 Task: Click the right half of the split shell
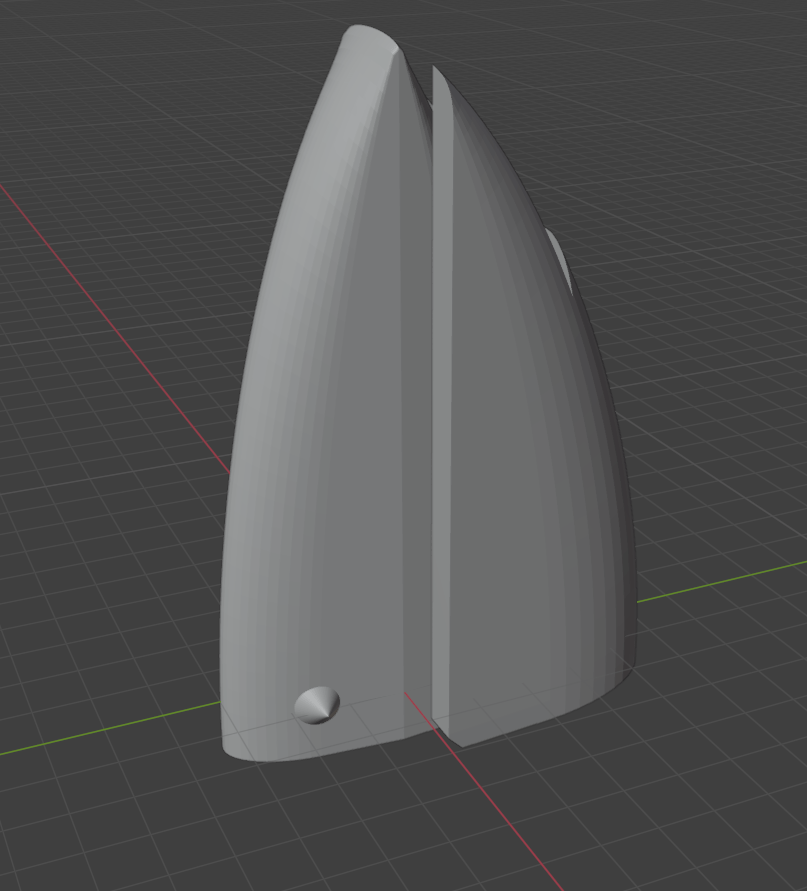point(530,450)
